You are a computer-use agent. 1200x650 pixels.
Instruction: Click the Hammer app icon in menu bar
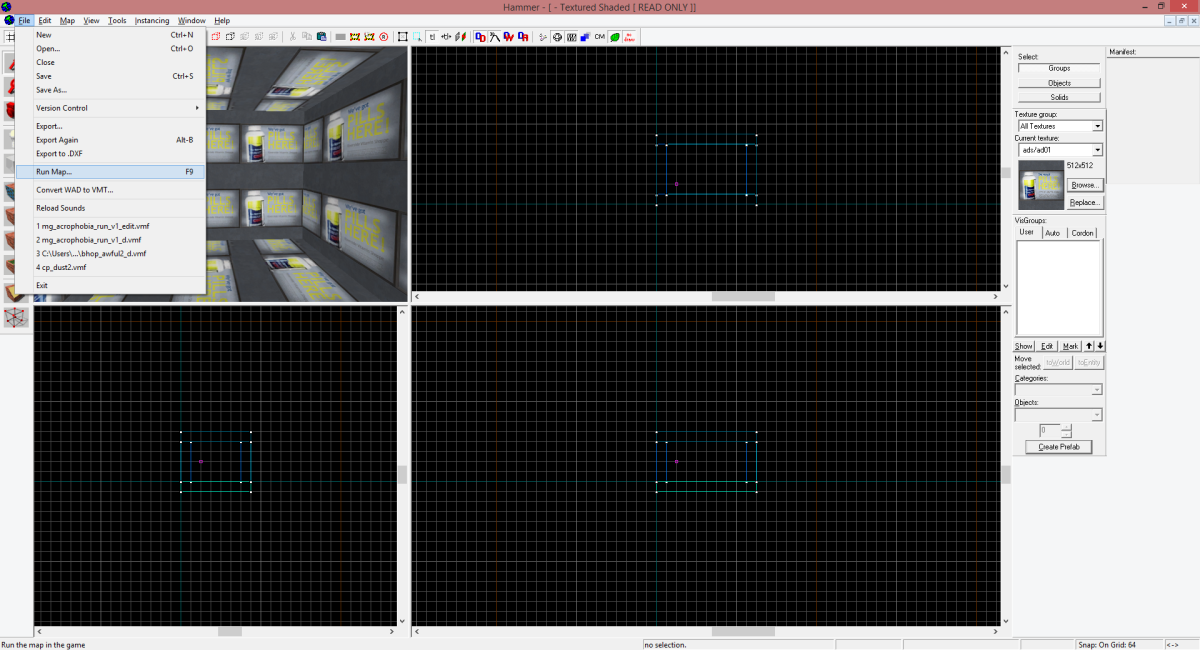point(8,20)
